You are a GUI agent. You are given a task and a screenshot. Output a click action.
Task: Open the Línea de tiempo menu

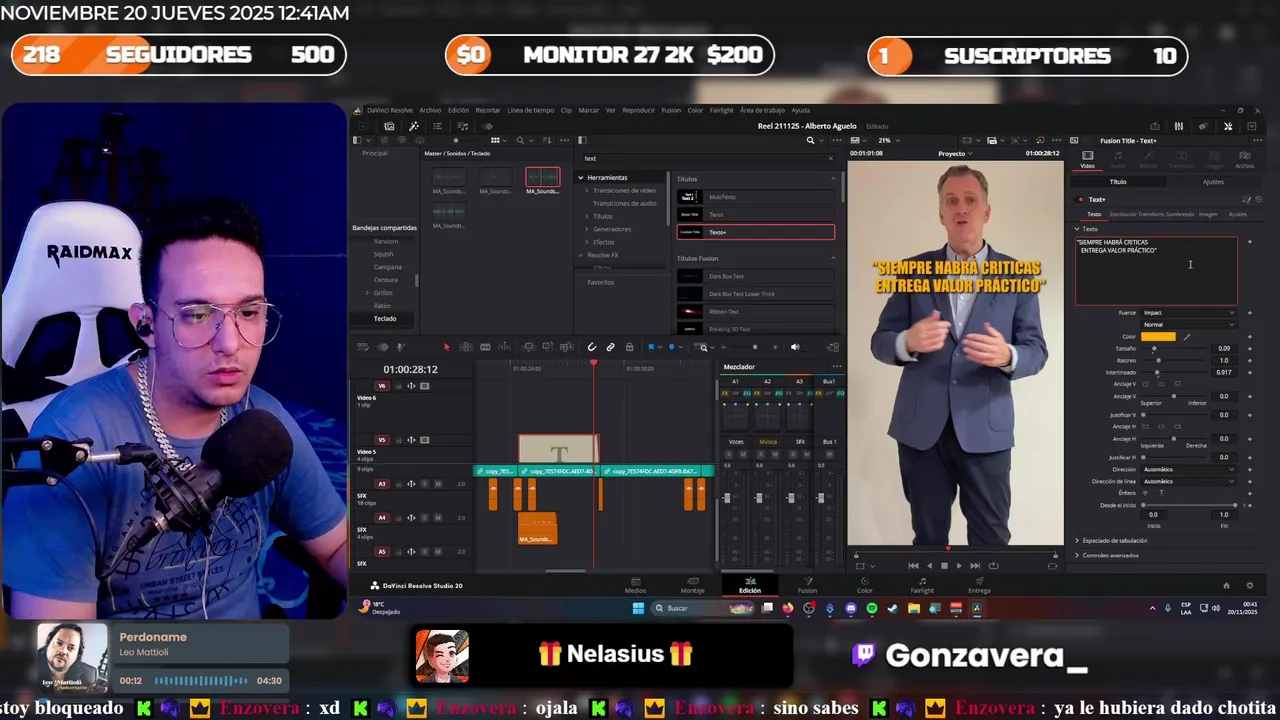pos(530,110)
